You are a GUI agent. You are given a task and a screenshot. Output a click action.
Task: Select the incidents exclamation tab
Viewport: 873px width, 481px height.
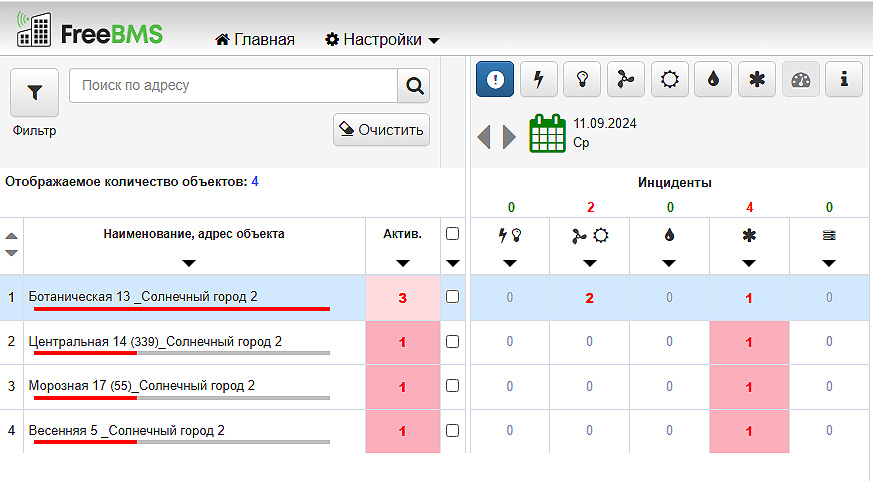click(495, 79)
